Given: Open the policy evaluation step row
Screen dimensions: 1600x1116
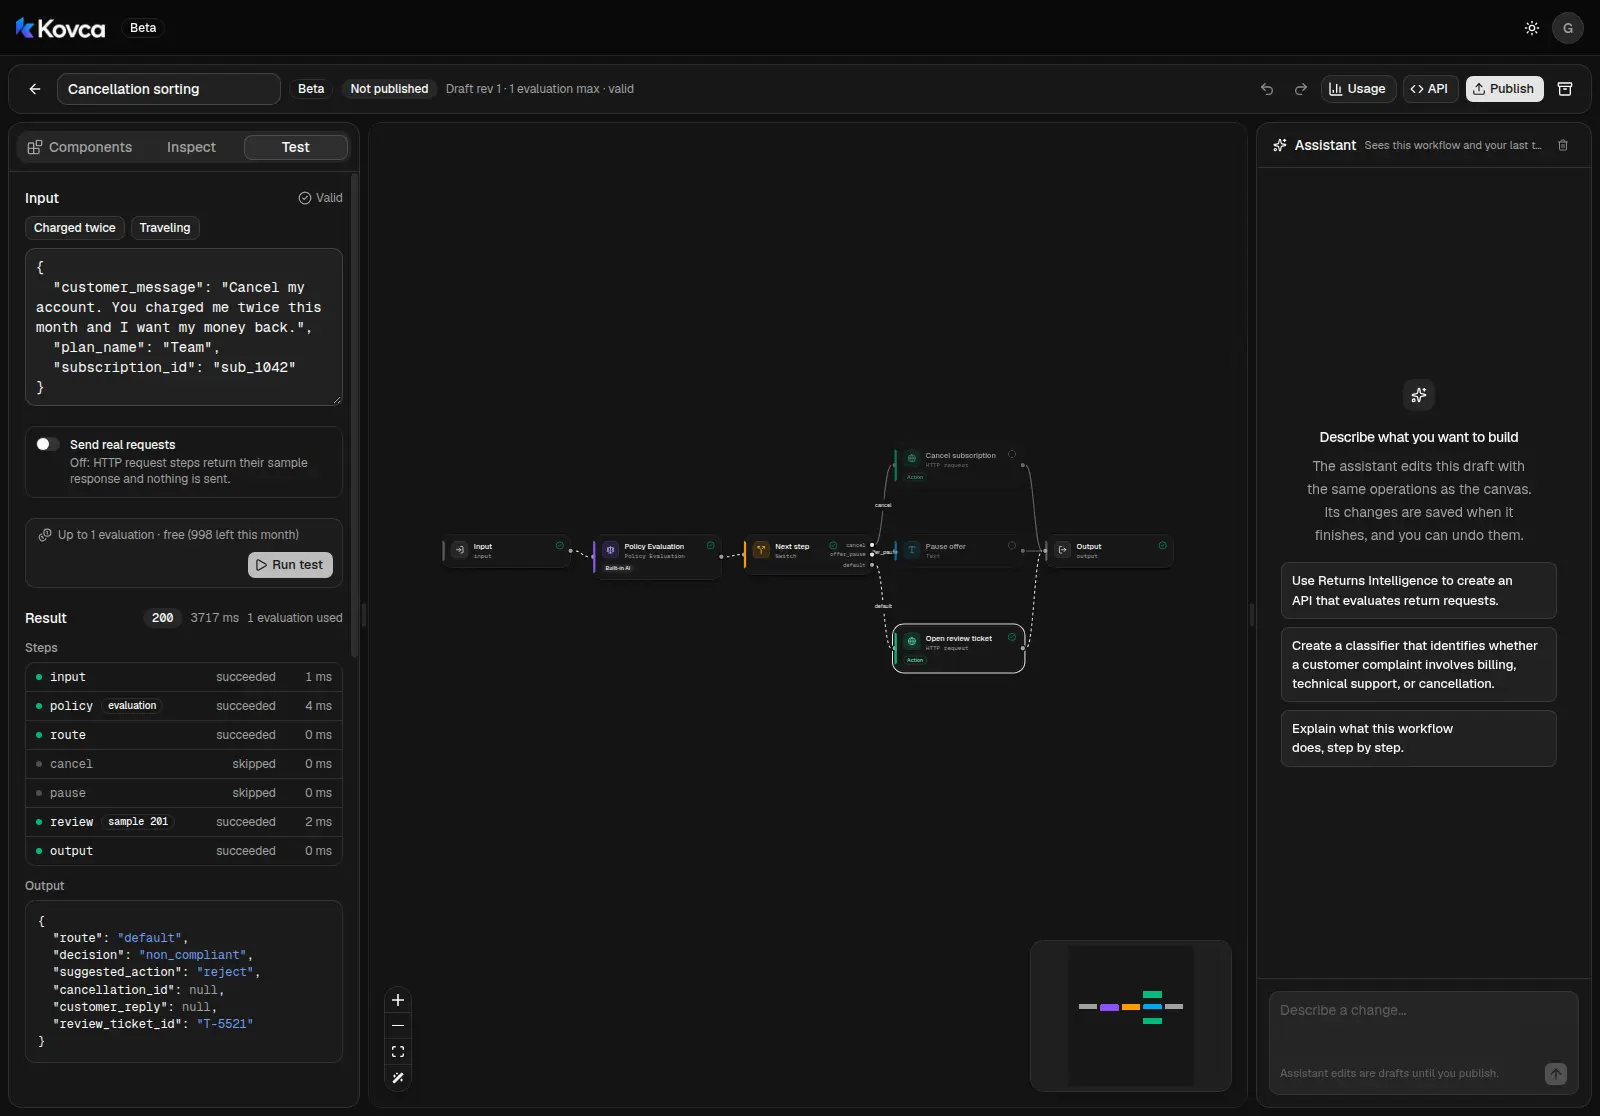Looking at the screenshot, I should [184, 706].
